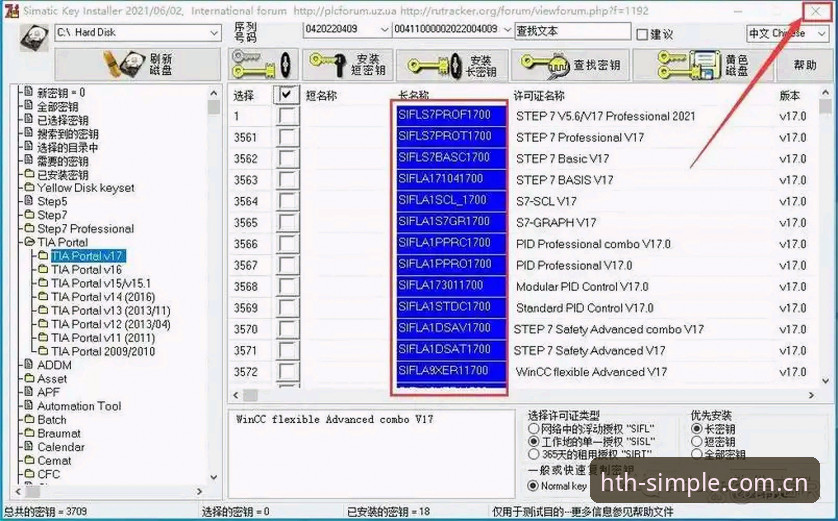Select 长密钥 priority radio button
This screenshot has width=838, height=521.
[696, 429]
